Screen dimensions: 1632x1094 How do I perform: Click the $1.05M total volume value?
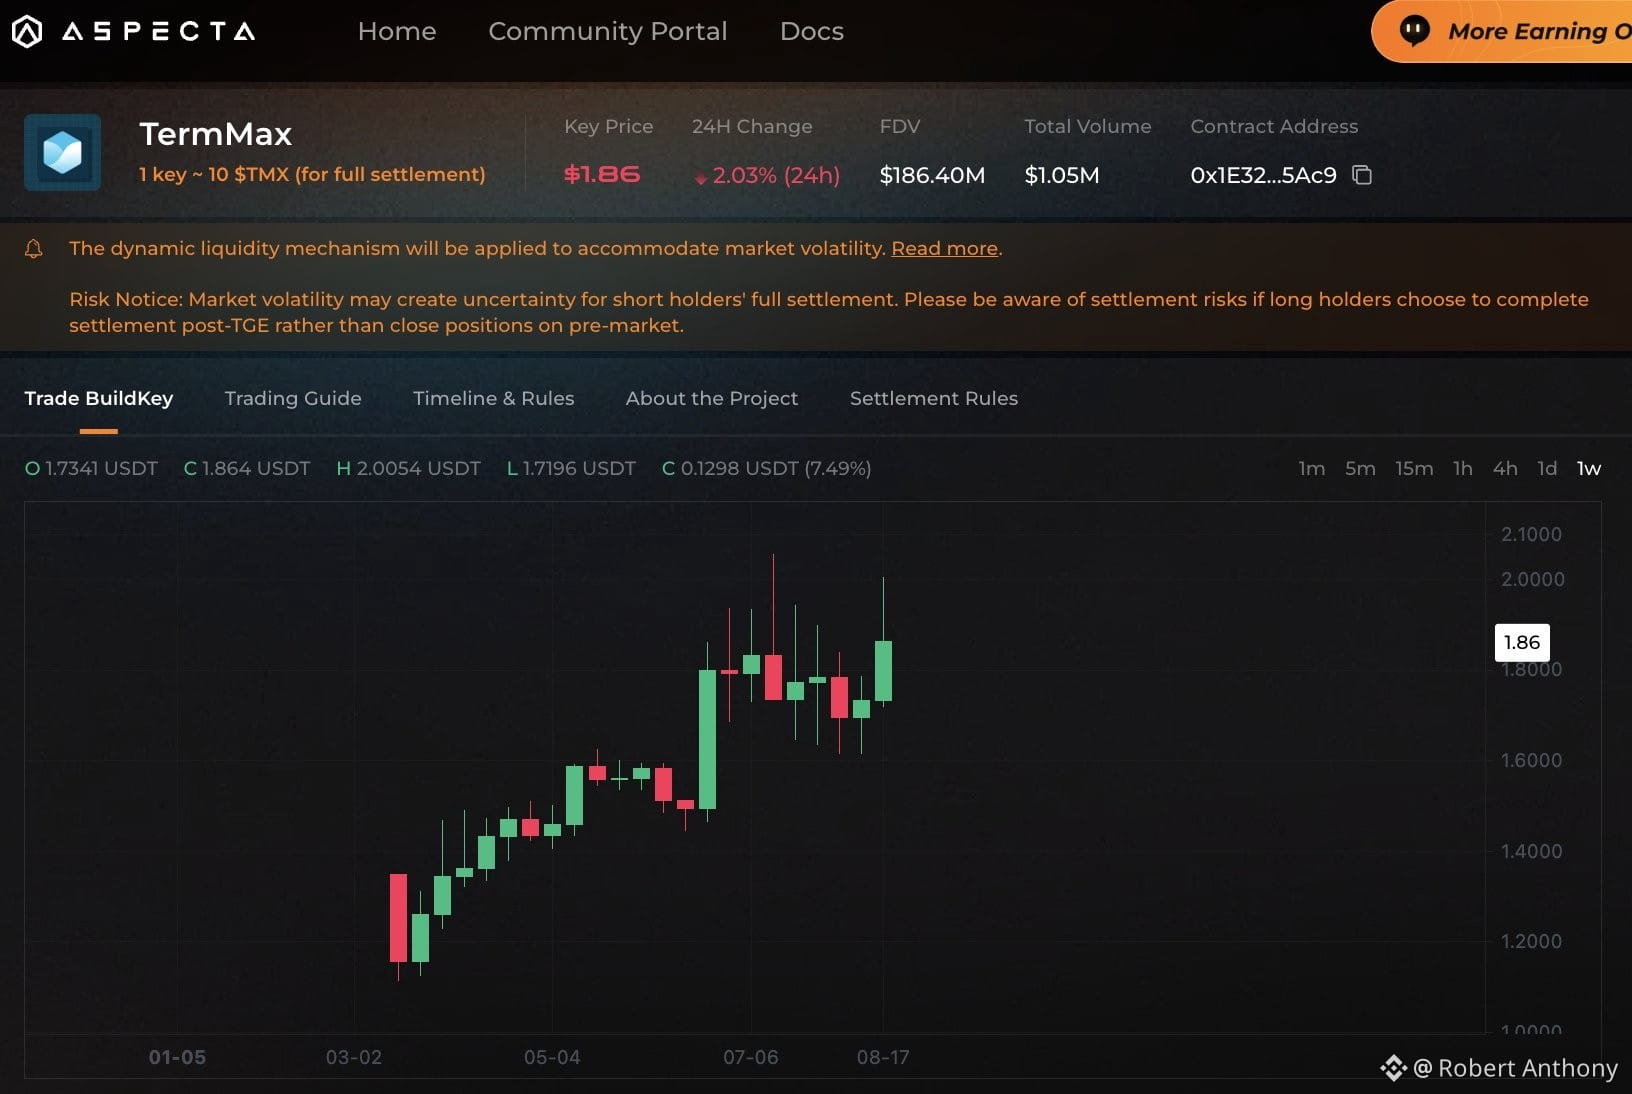pos(1062,175)
